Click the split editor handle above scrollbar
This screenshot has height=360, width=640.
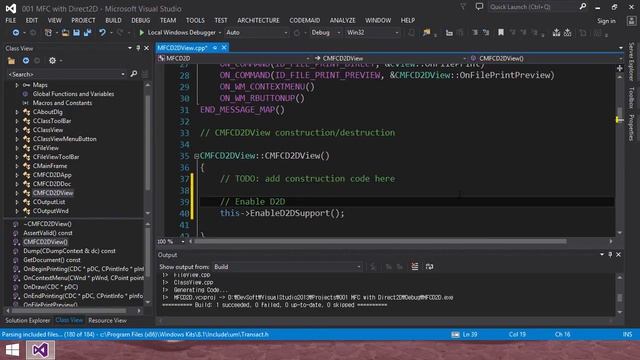pyautogui.click(x=620, y=69)
